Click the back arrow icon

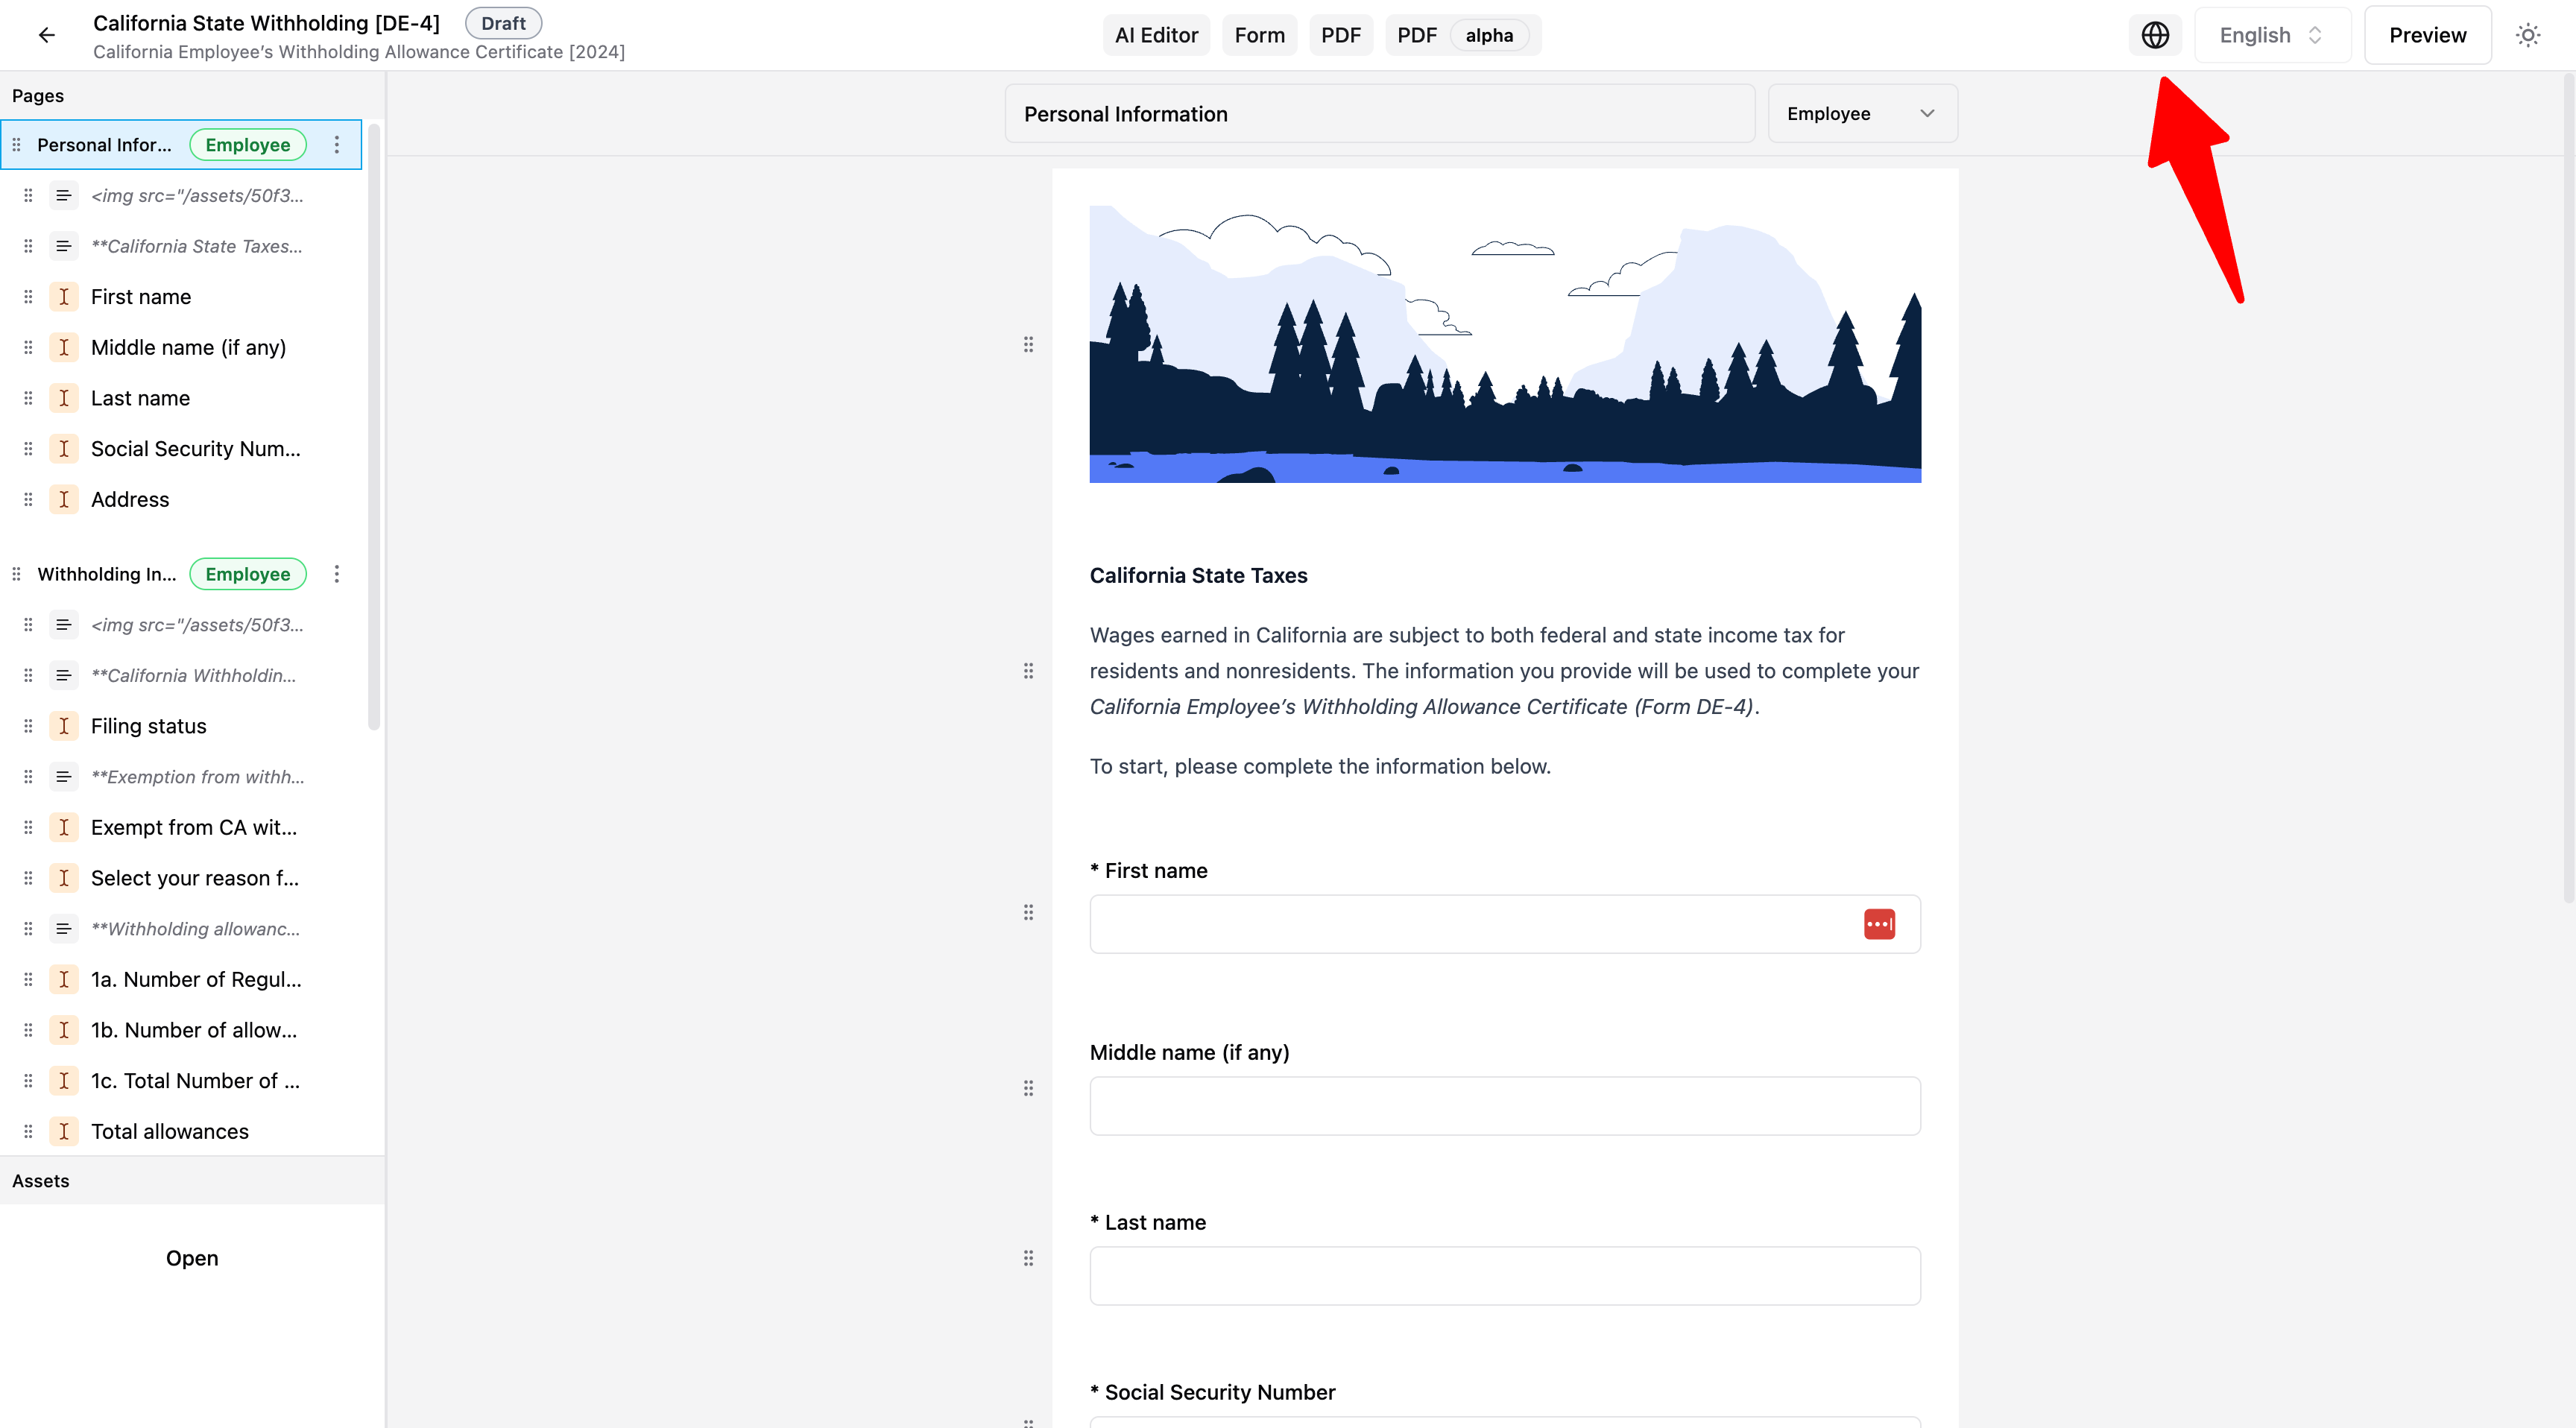tap(46, 35)
